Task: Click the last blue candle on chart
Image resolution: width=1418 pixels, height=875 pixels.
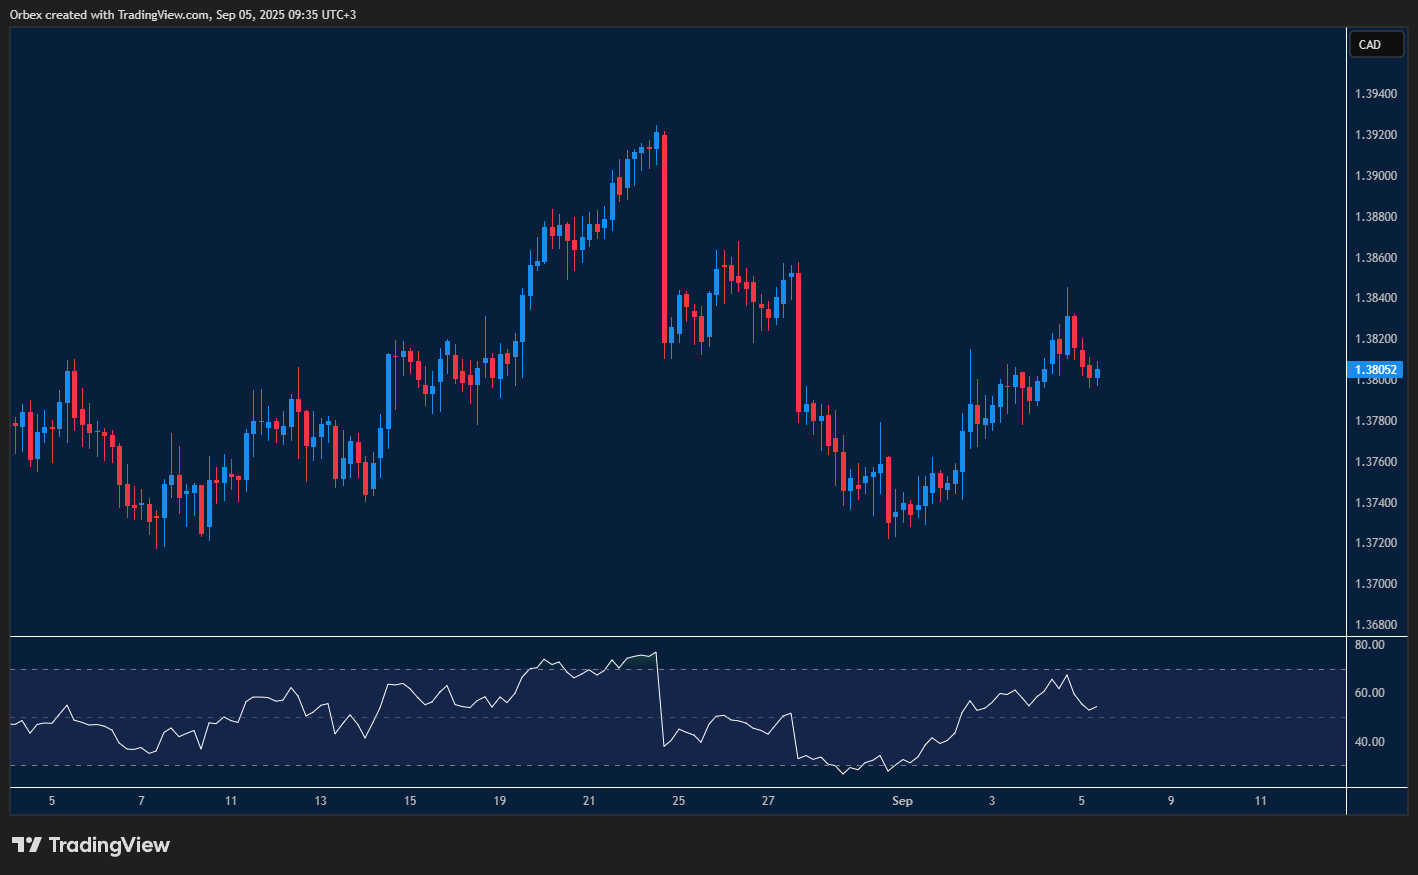Action: 1095,375
